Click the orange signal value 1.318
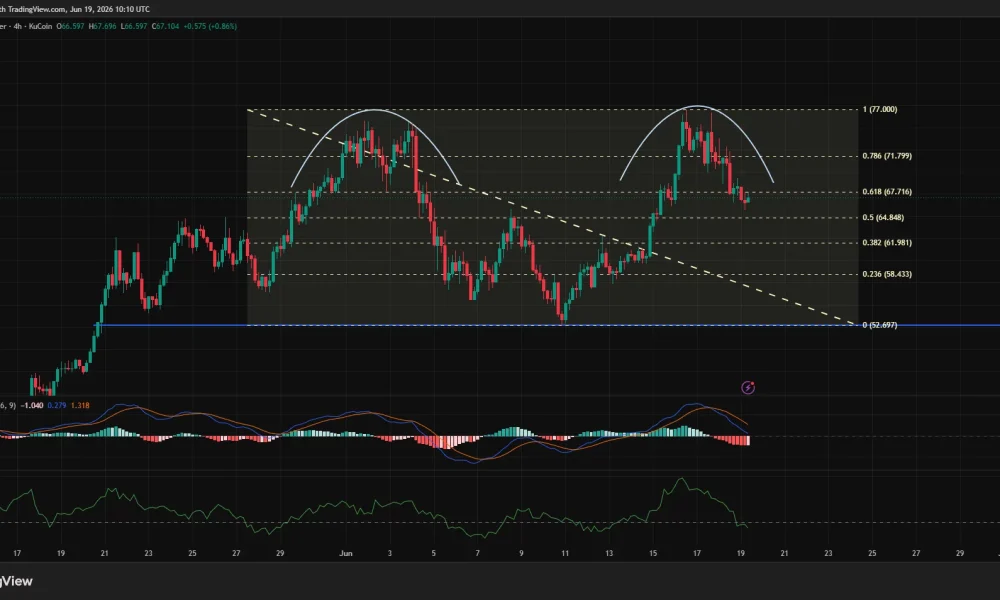 [x=80, y=406]
